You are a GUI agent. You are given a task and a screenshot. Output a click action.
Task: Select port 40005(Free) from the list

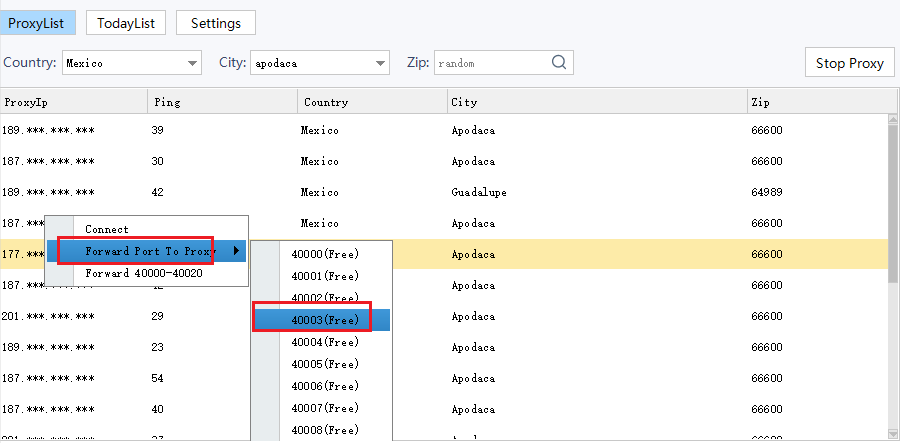(x=324, y=364)
